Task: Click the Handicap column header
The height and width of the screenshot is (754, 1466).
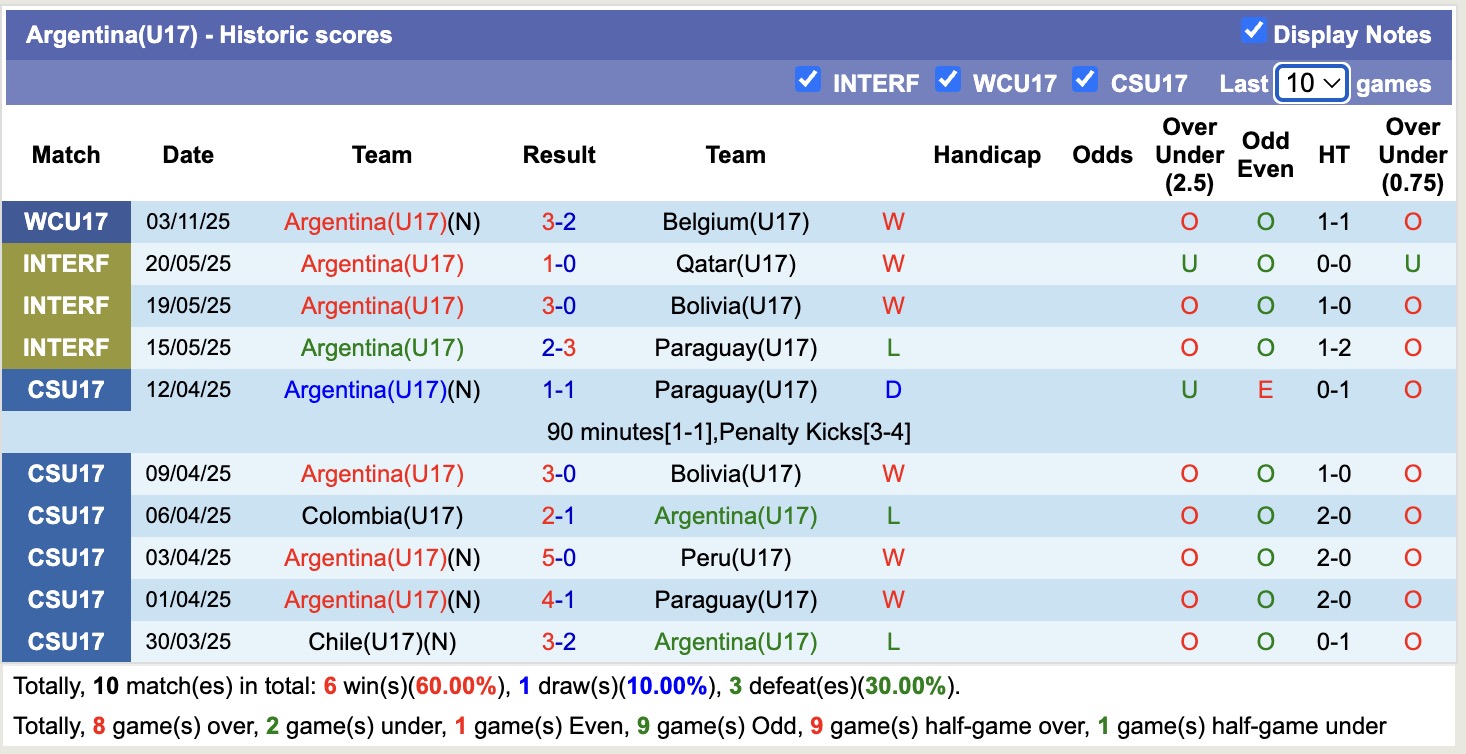Action: tap(986, 155)
